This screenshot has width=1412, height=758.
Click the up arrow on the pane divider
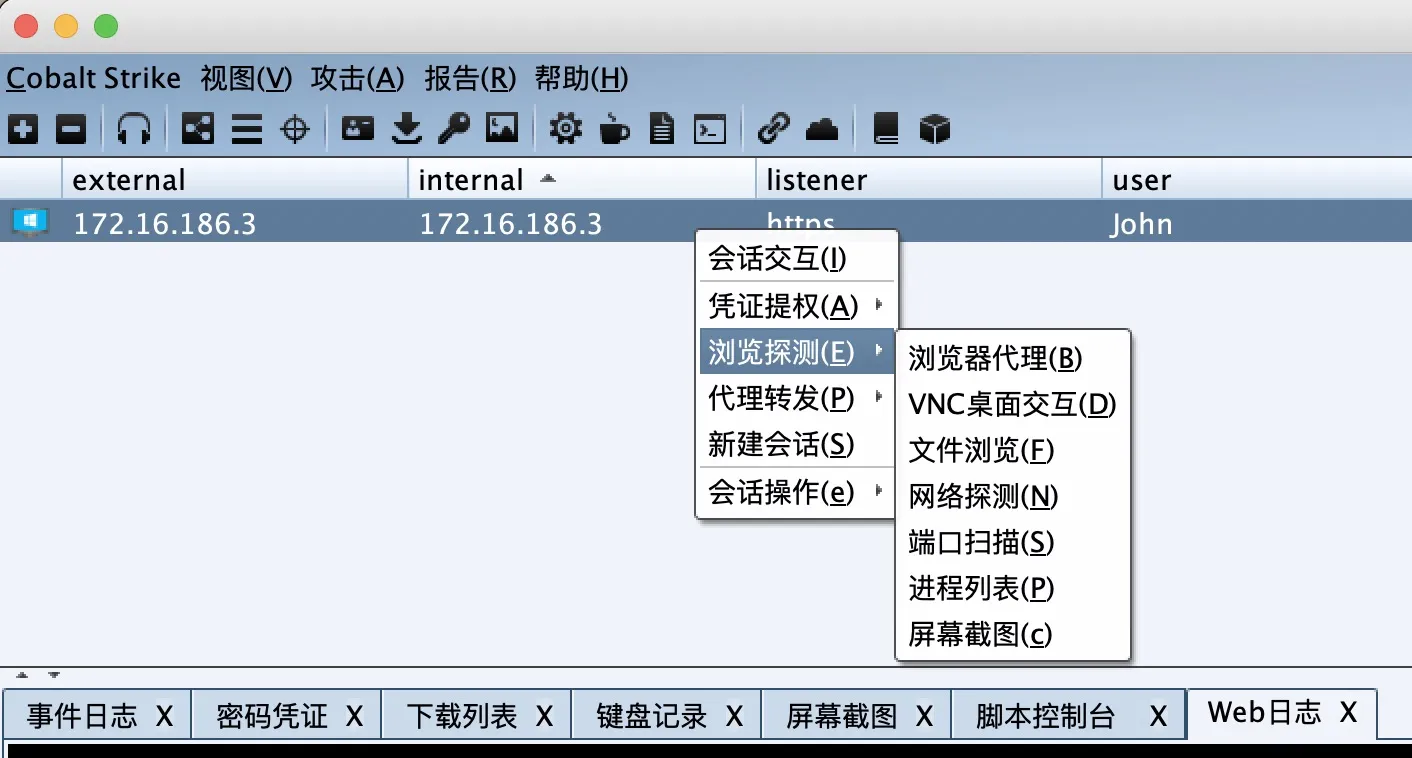[x=22, y=675]
